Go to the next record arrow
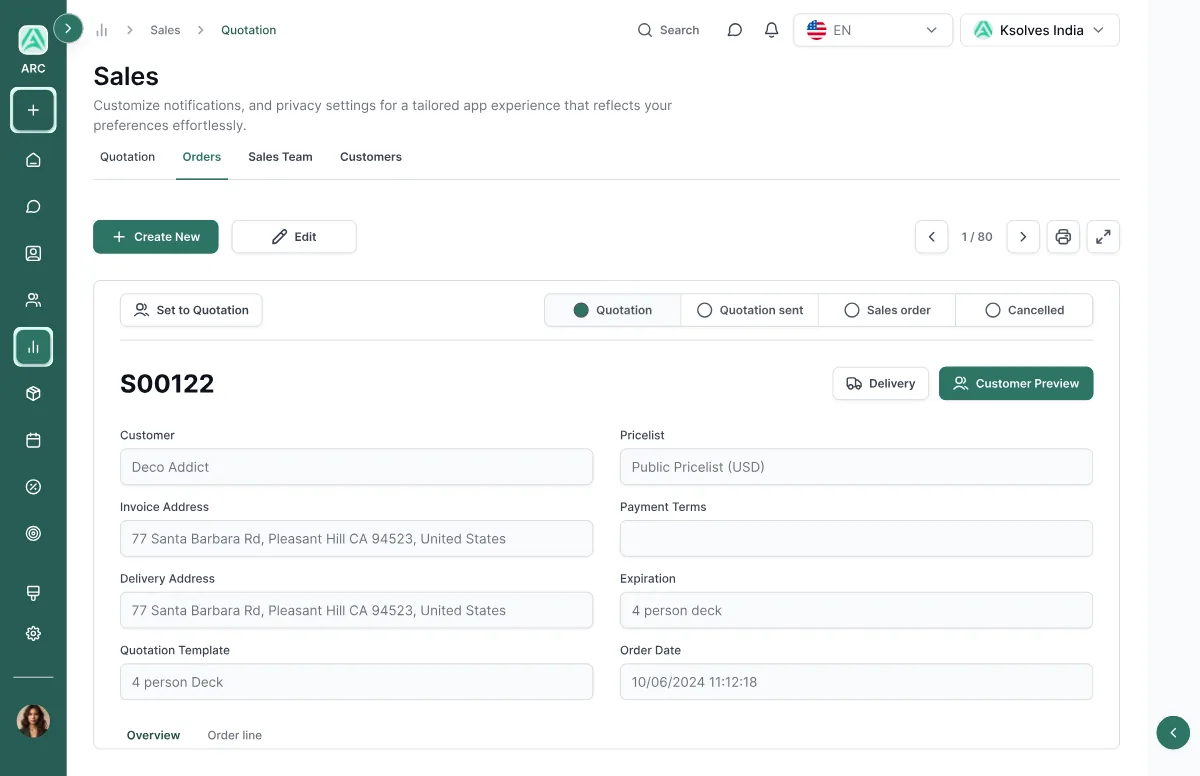Viewport: 1200px width, 776px height. [1023, 237]
